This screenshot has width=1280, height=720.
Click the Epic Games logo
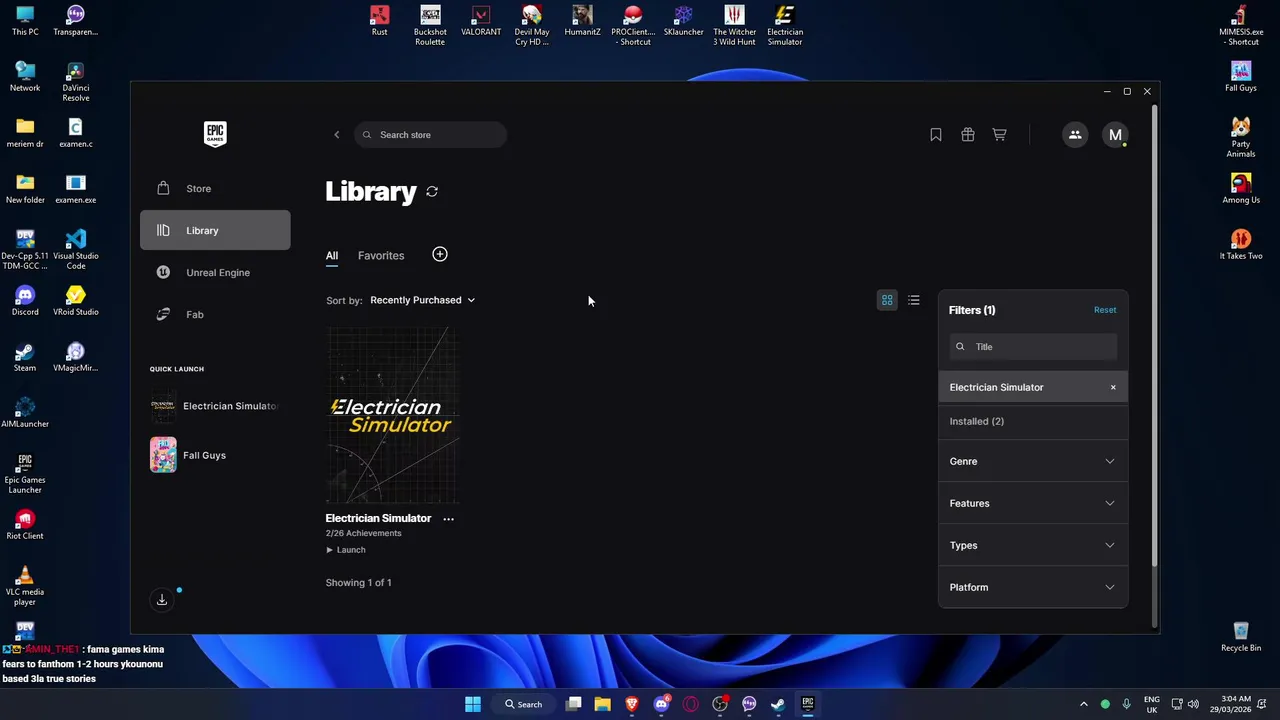point(215,134)
